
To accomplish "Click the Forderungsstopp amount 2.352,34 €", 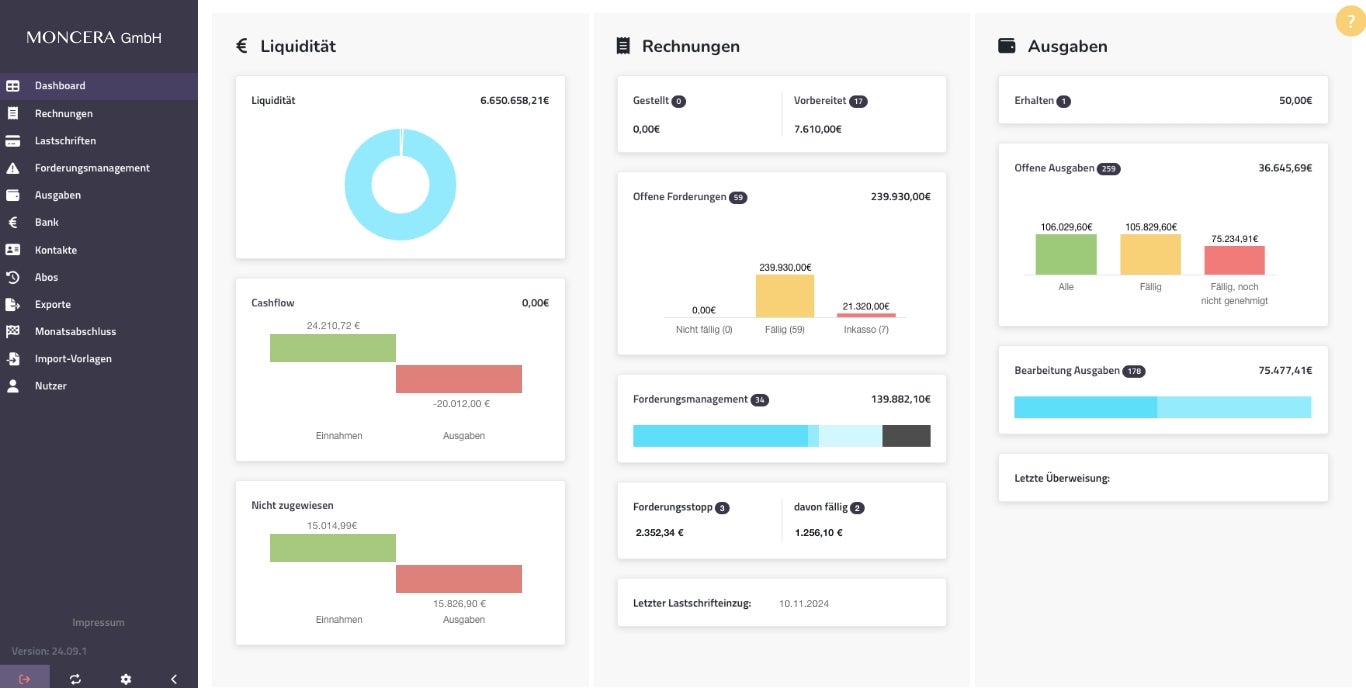I will 659,532.
